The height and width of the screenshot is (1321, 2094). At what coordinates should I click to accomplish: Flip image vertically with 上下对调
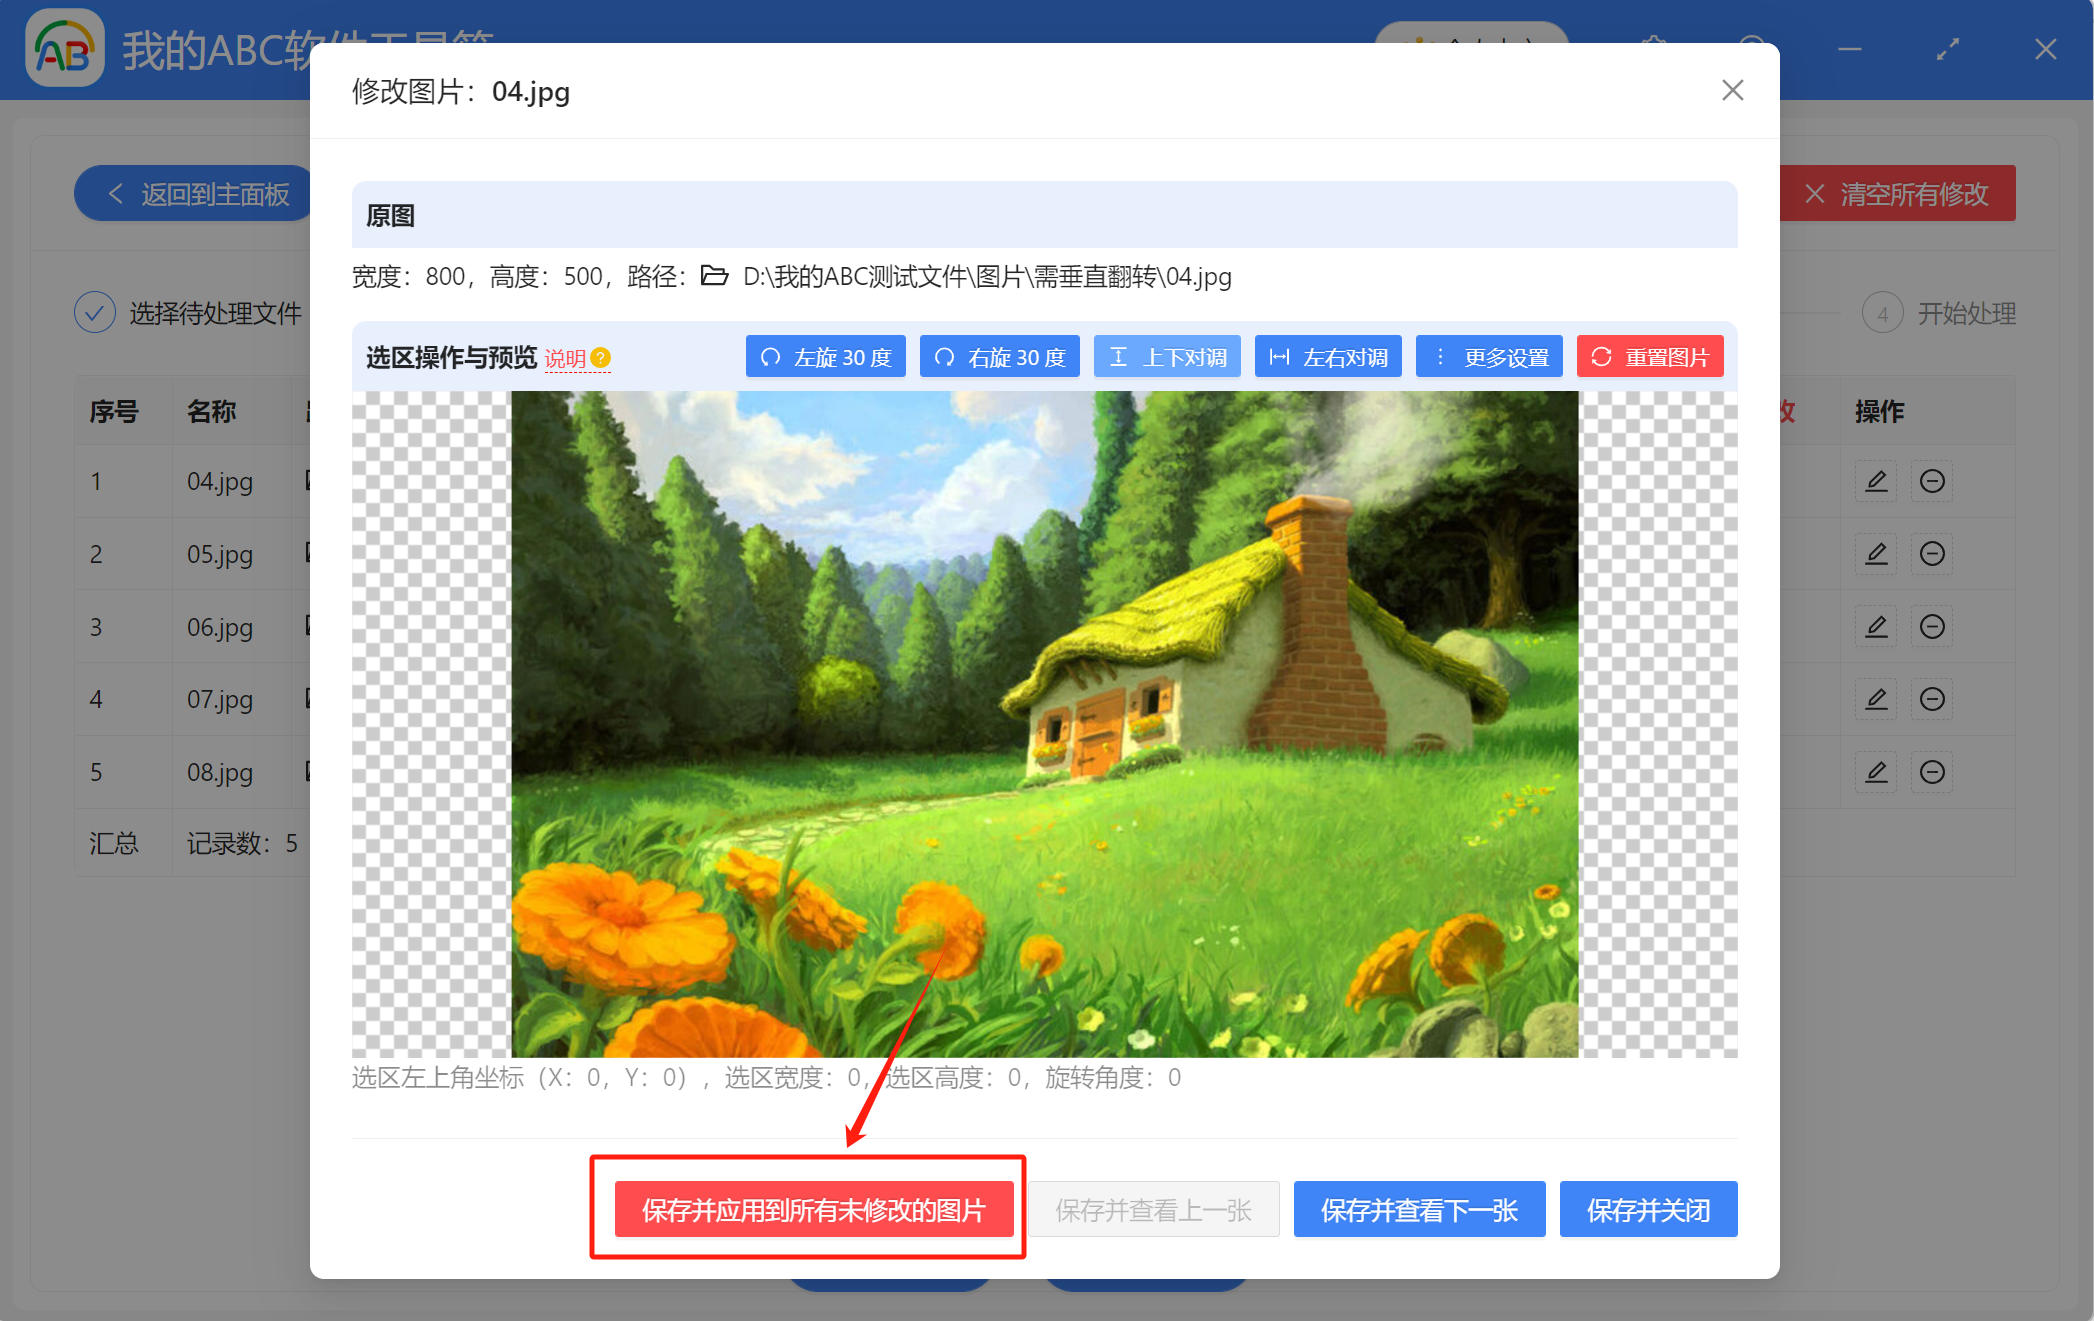point(1167,357)
